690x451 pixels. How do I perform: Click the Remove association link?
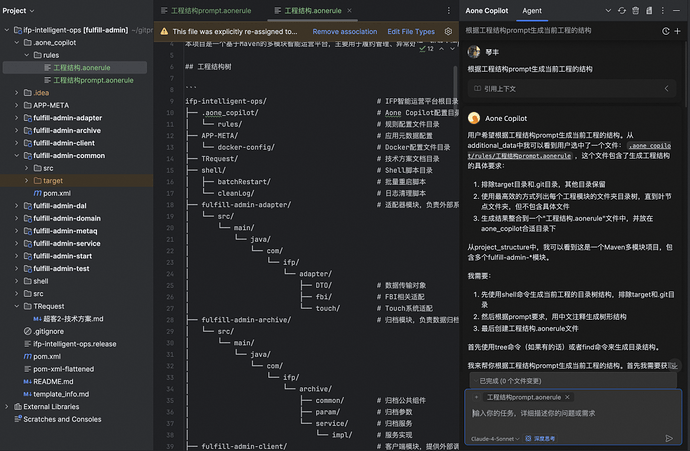click(345, 31)
